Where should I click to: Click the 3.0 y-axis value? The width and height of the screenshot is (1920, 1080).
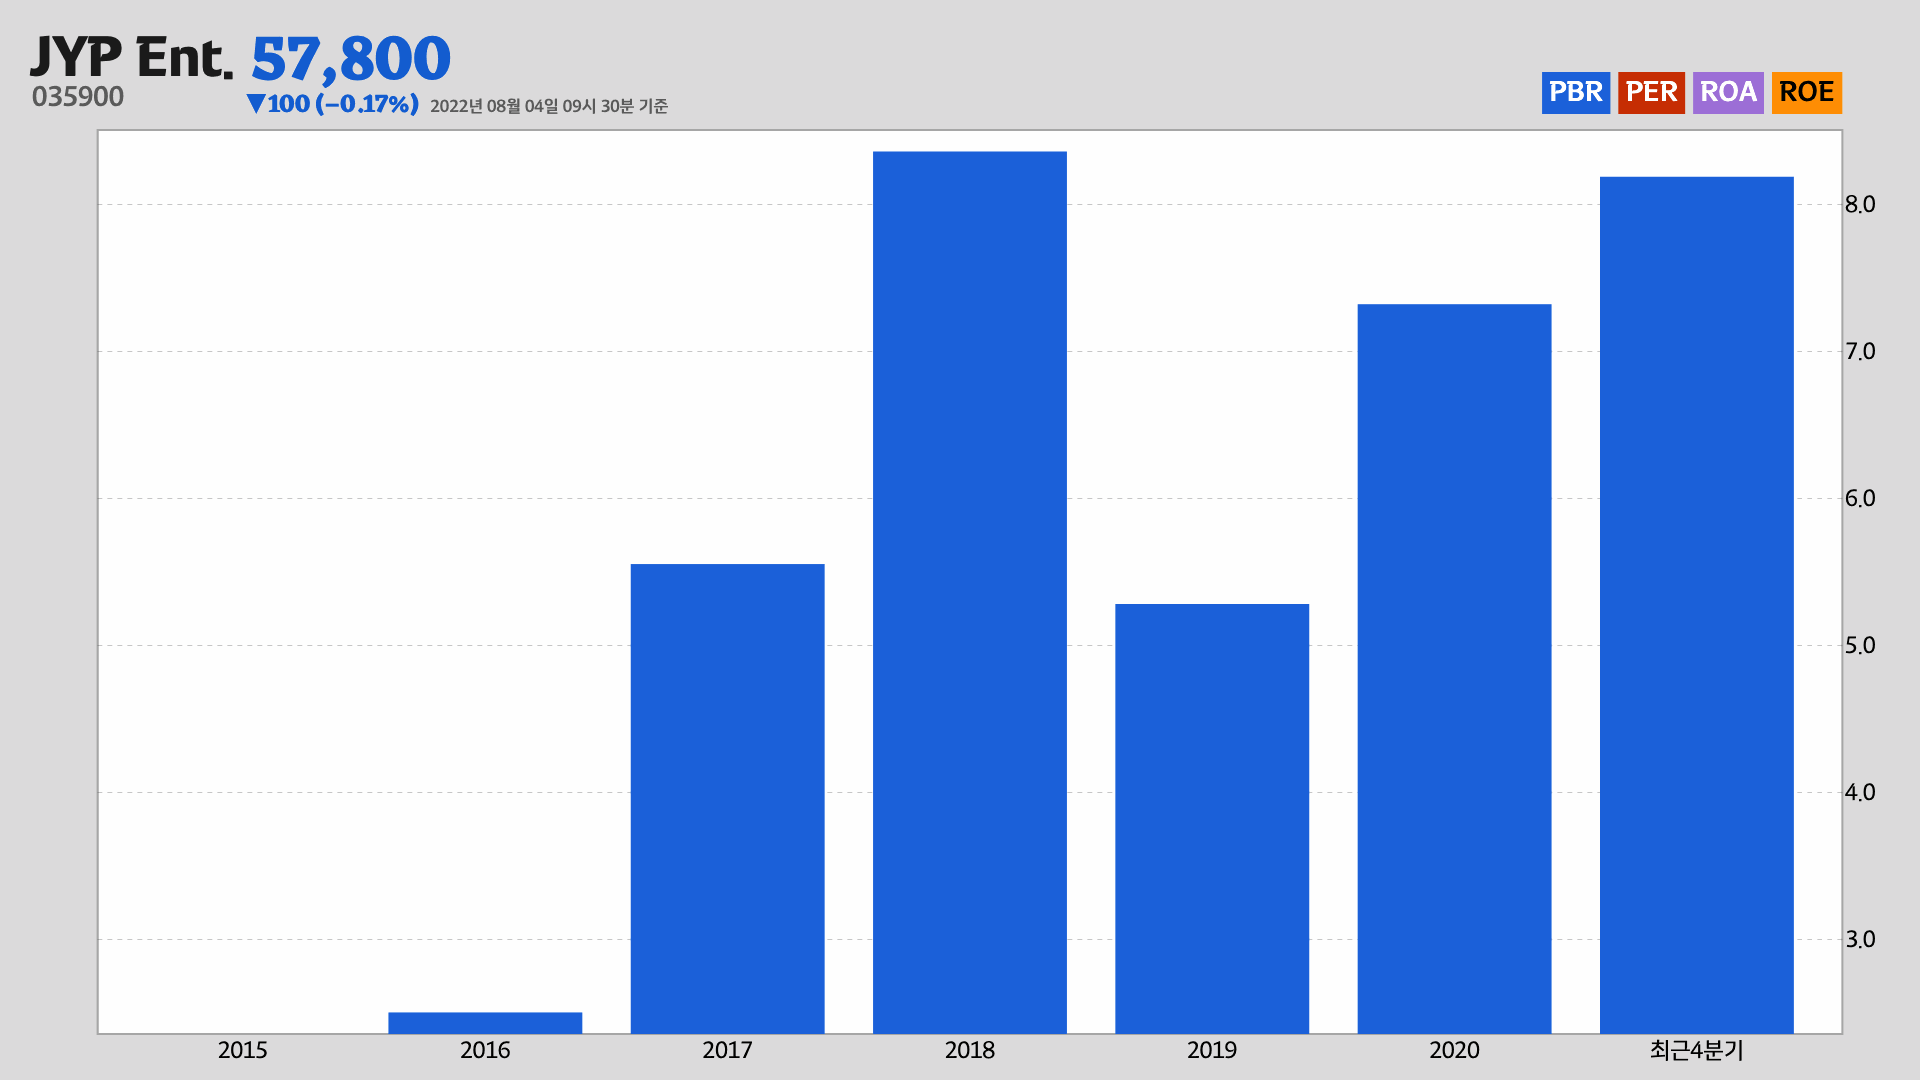coord(1860,940)
